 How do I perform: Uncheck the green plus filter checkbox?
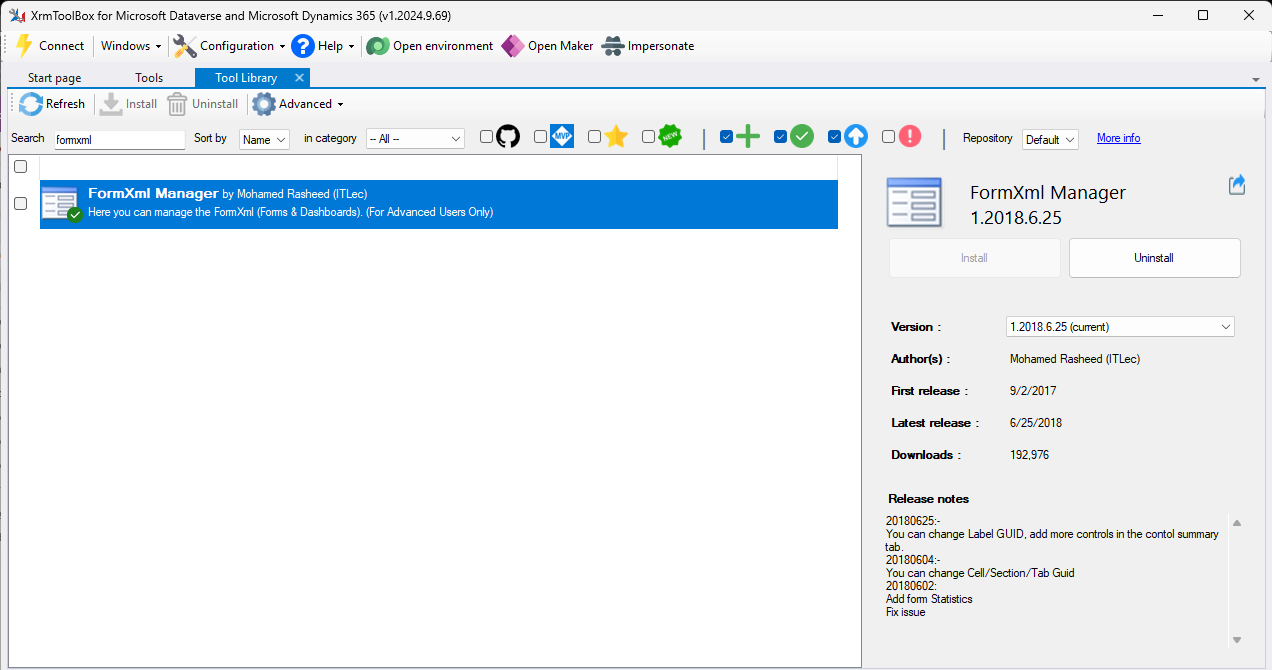point(726,137)
